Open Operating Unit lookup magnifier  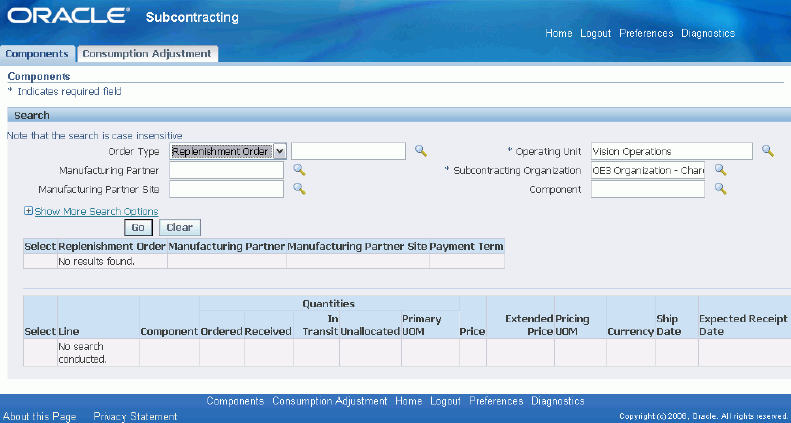(768, 151)
